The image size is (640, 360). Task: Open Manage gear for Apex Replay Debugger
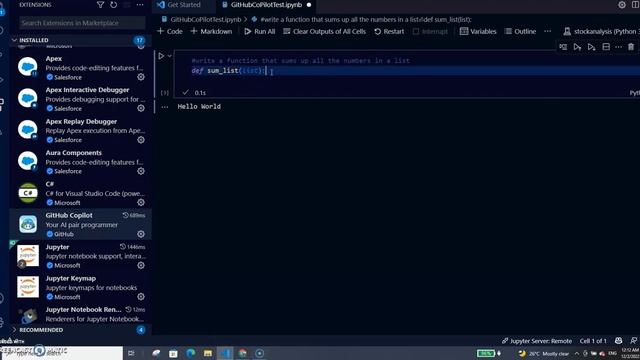click(141, 140)
